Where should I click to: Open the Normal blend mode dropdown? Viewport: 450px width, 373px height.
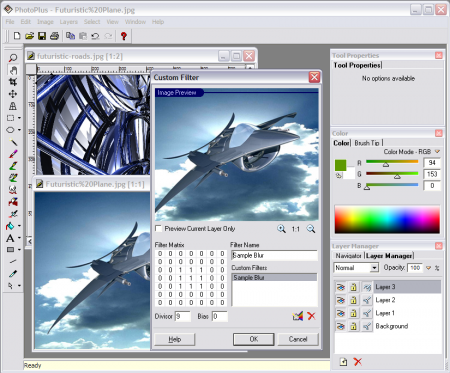(x=374, y=268)
